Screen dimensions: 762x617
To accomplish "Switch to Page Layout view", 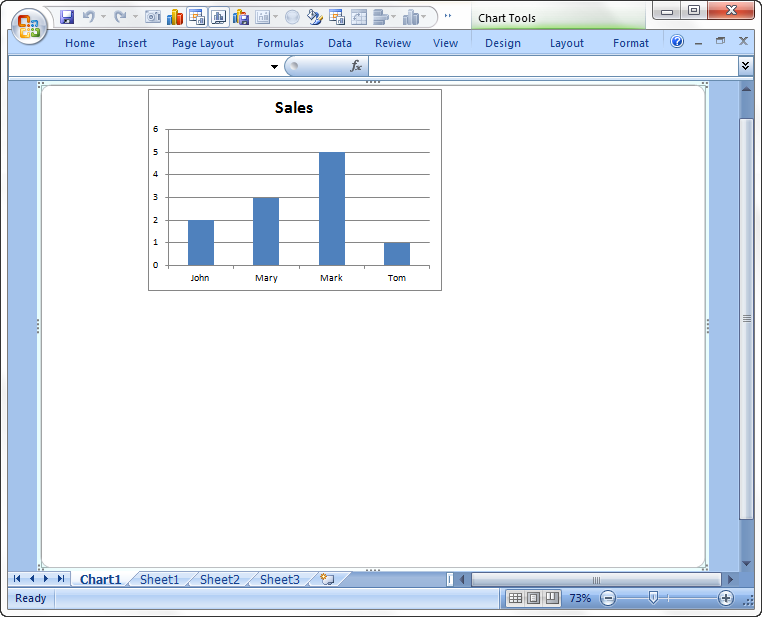I will (533, 598).
